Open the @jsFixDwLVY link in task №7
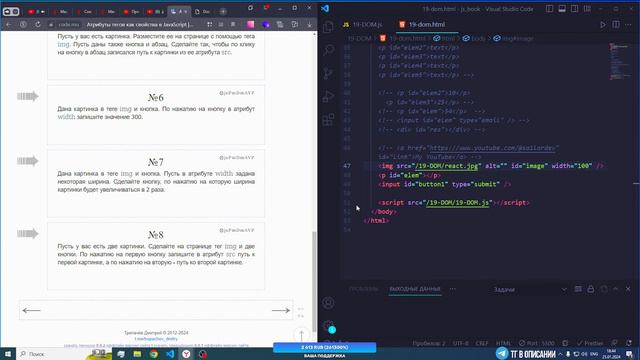Image resolution: width=640 pixels, height=360 pixels. 237,158
